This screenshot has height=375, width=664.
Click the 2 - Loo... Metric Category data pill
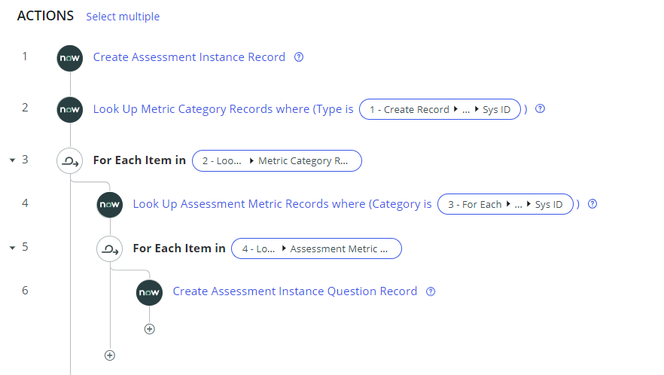click(277, 161)
